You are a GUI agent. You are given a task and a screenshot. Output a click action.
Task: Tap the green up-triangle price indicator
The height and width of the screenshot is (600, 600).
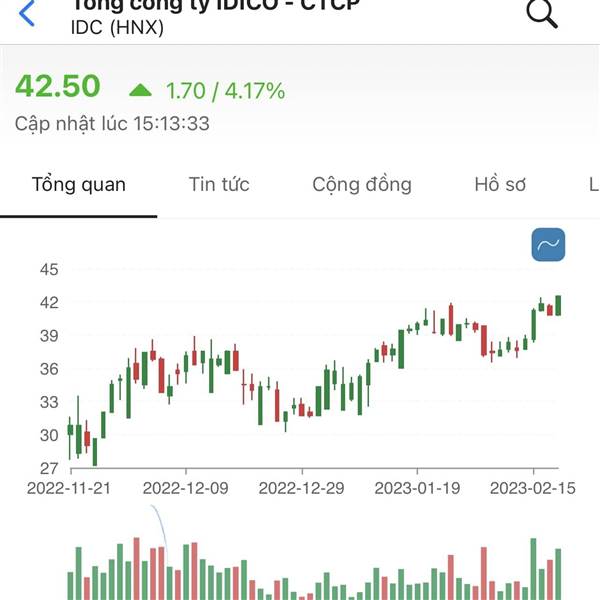(x=140, y=90)
